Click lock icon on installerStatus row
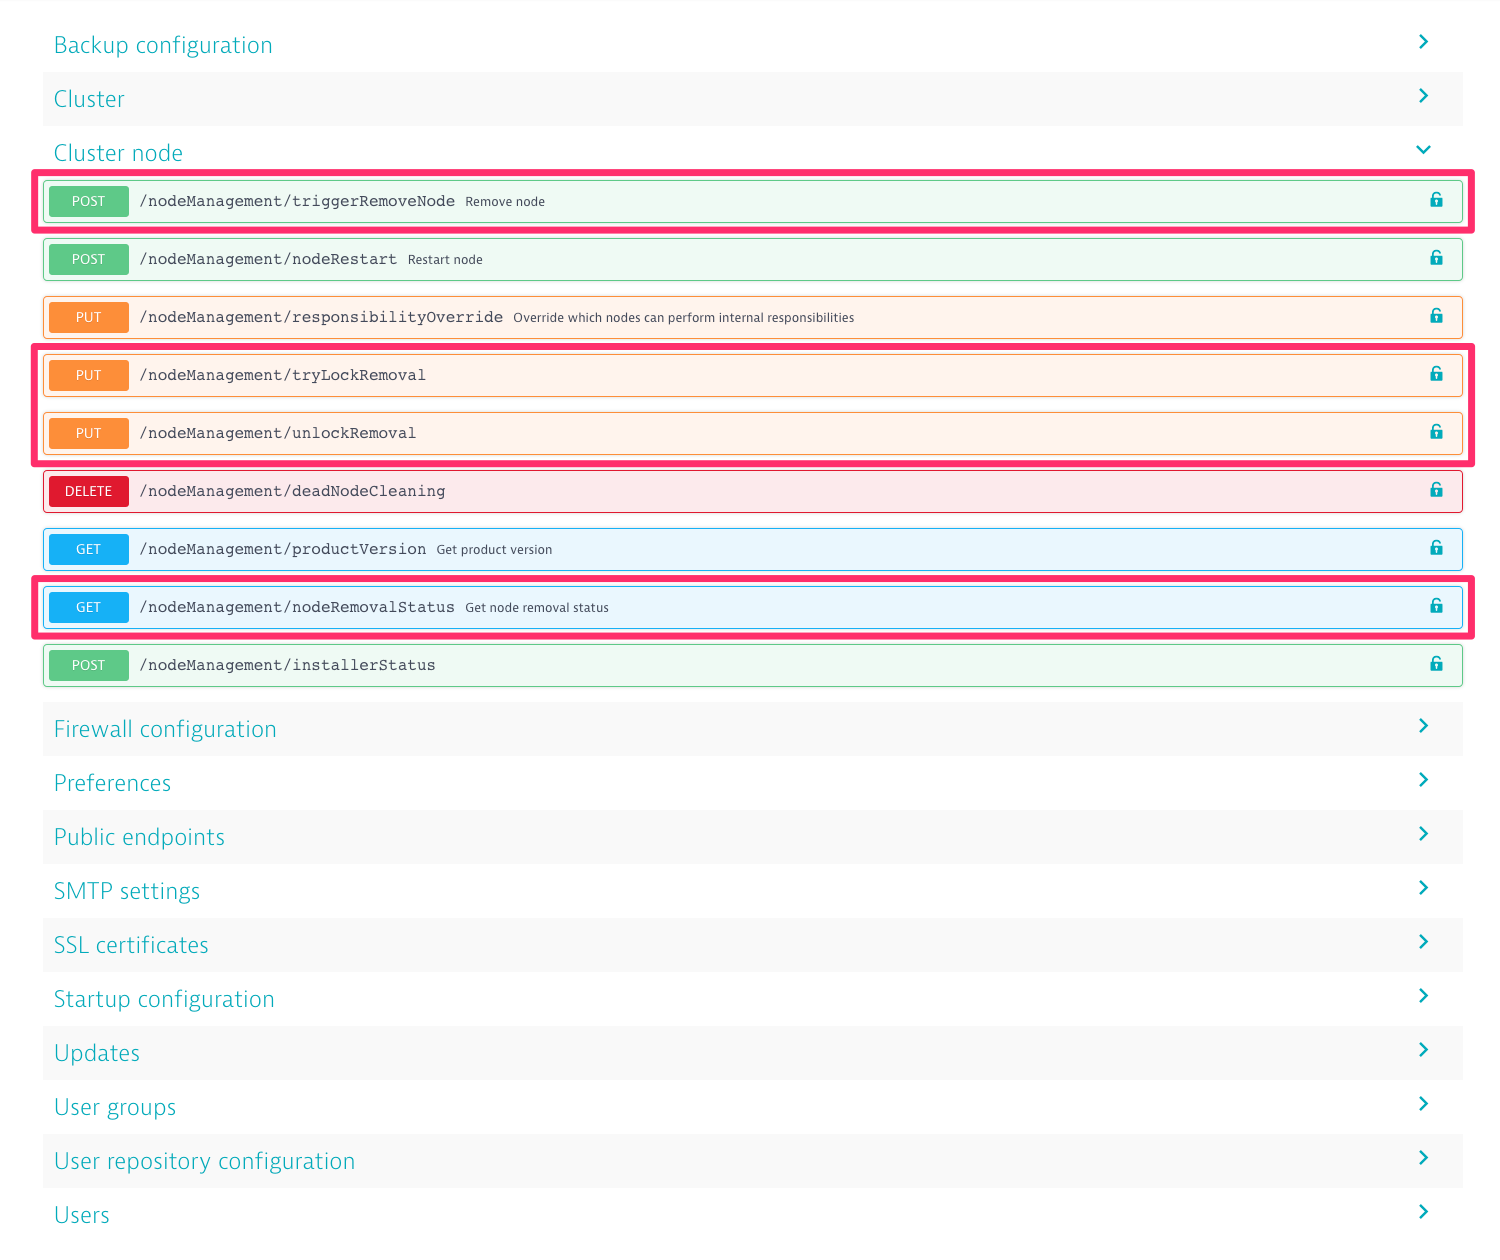 click(1436, 664)
